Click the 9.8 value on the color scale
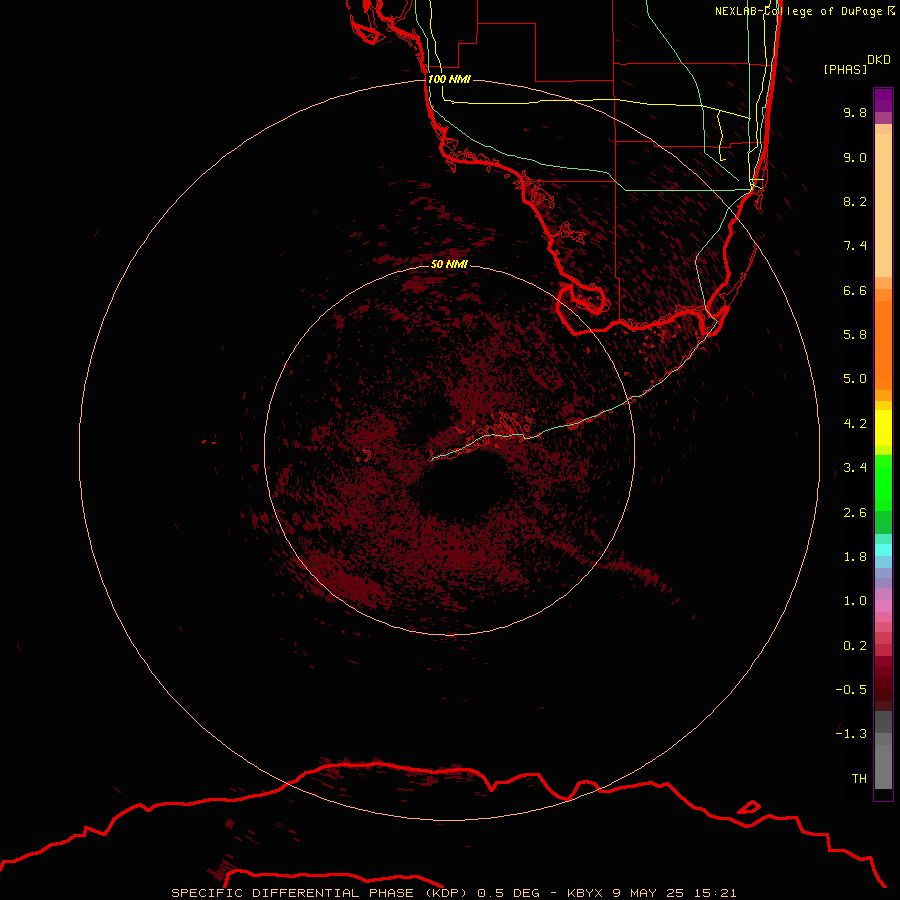This screenshot has height=900, width=900. click(x=855, y=112)
